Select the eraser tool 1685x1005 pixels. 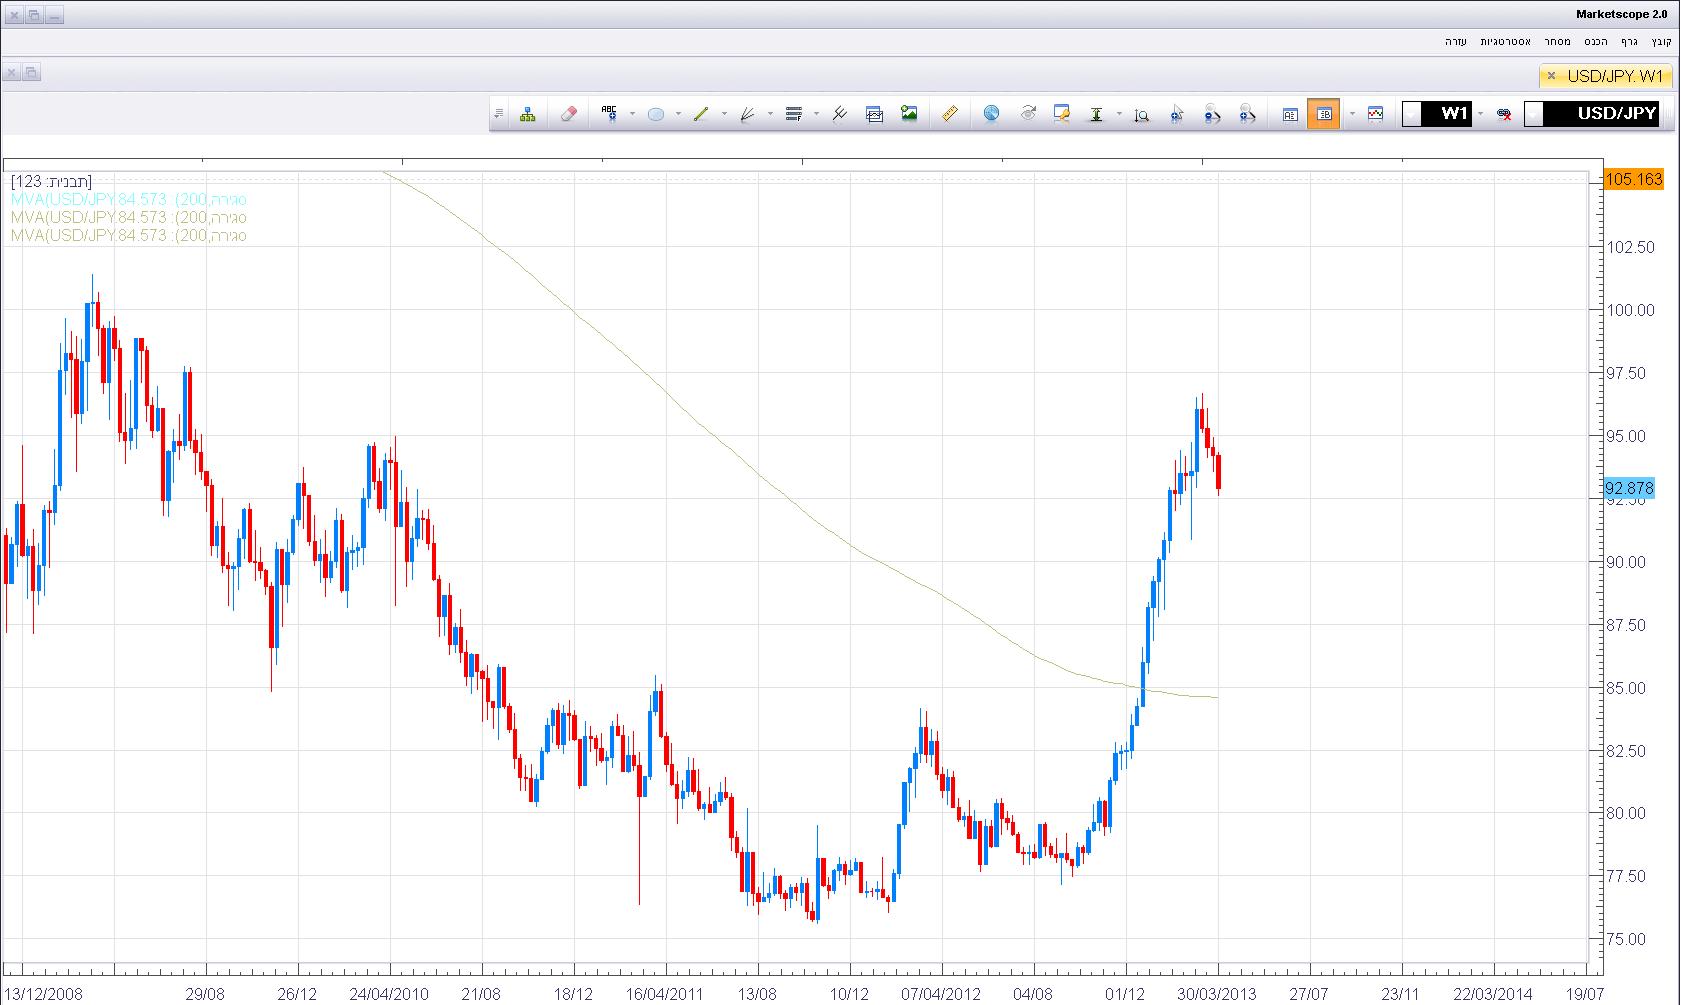point(569,114)
